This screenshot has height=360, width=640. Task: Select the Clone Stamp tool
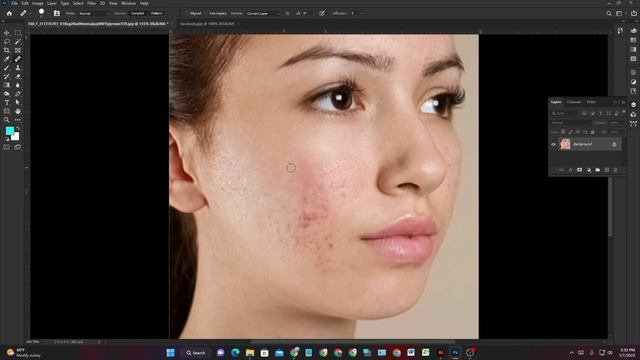(x=18, y=68)
